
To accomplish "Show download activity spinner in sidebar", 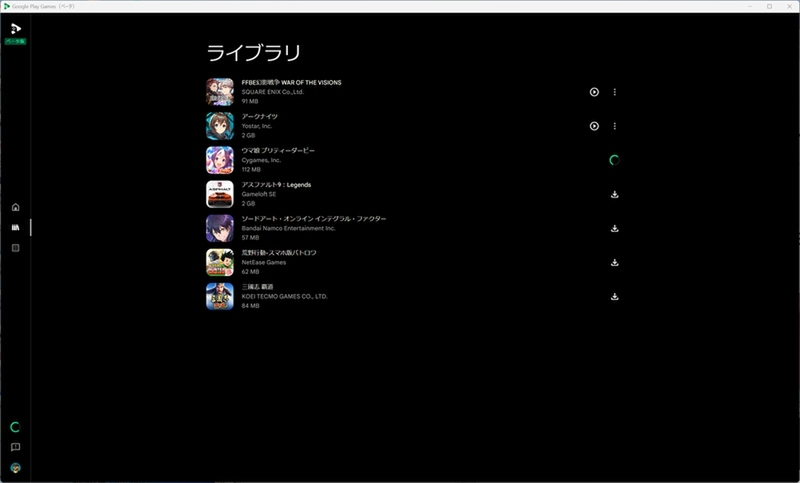I will [15, 427].
